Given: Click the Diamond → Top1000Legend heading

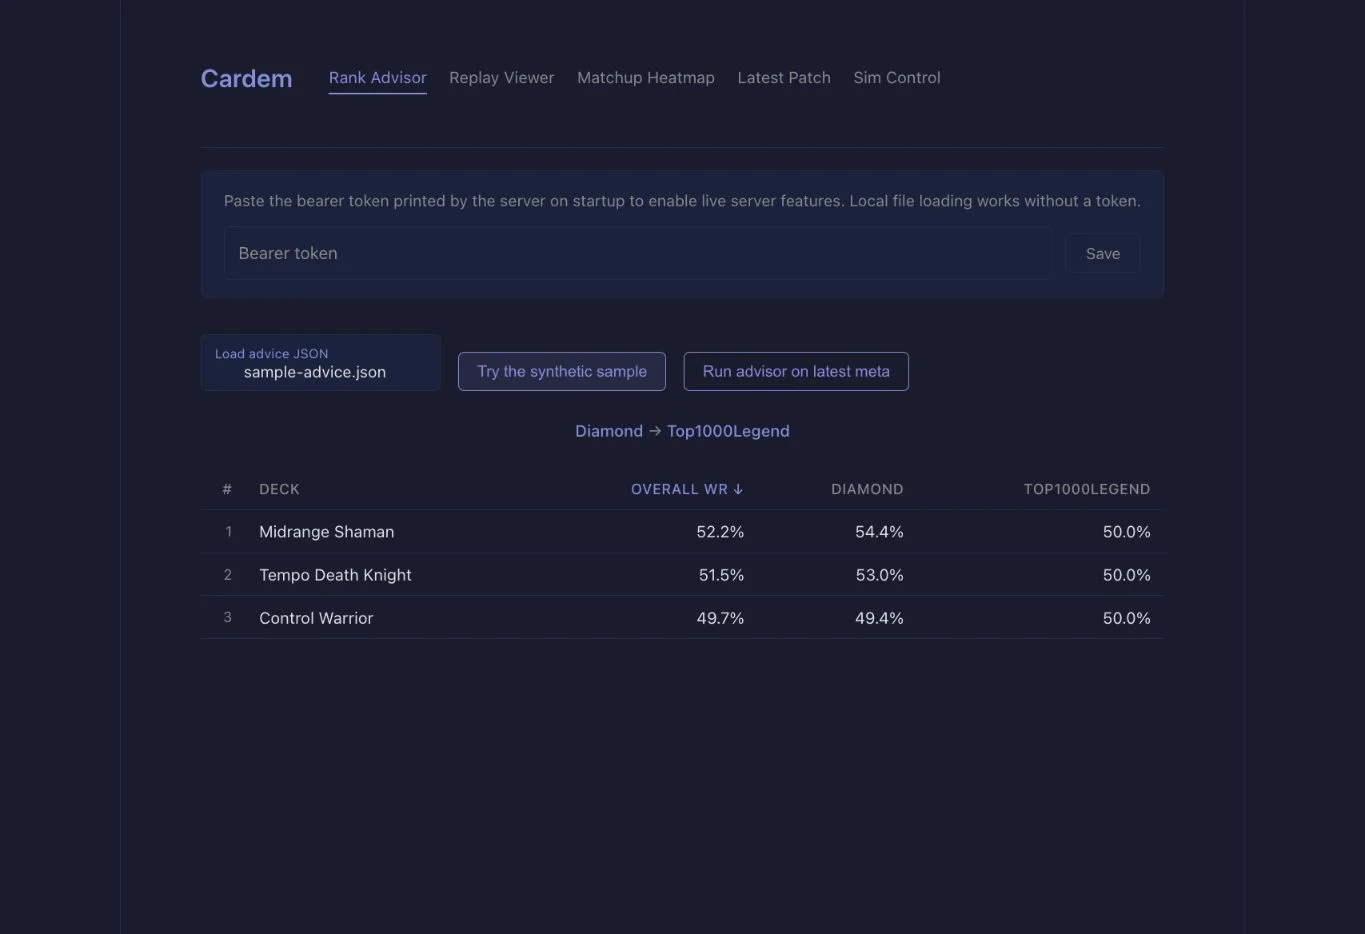Looking at the screenshot, I should coord(682,431).
